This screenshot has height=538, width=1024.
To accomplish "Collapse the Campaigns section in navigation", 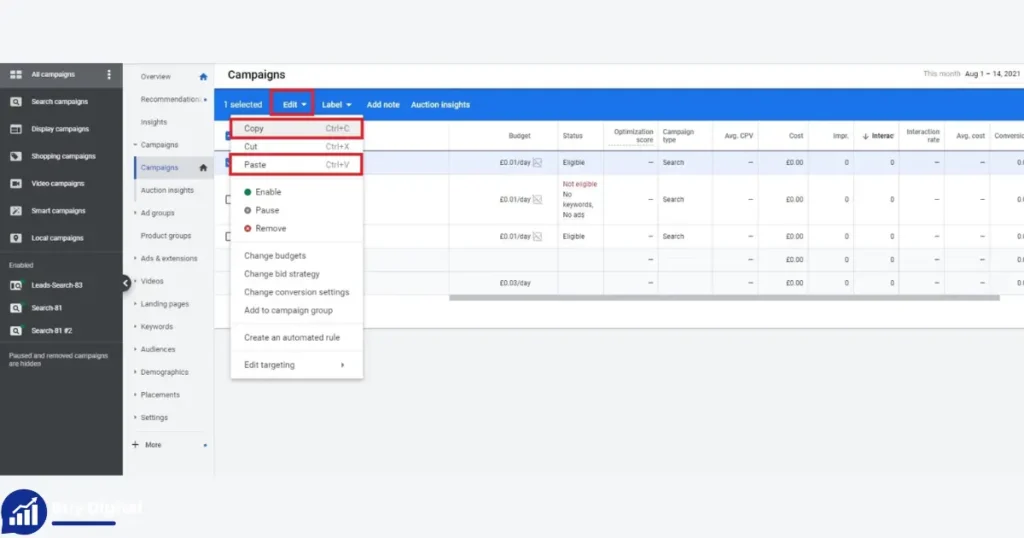I will click(x=135, y=145).
